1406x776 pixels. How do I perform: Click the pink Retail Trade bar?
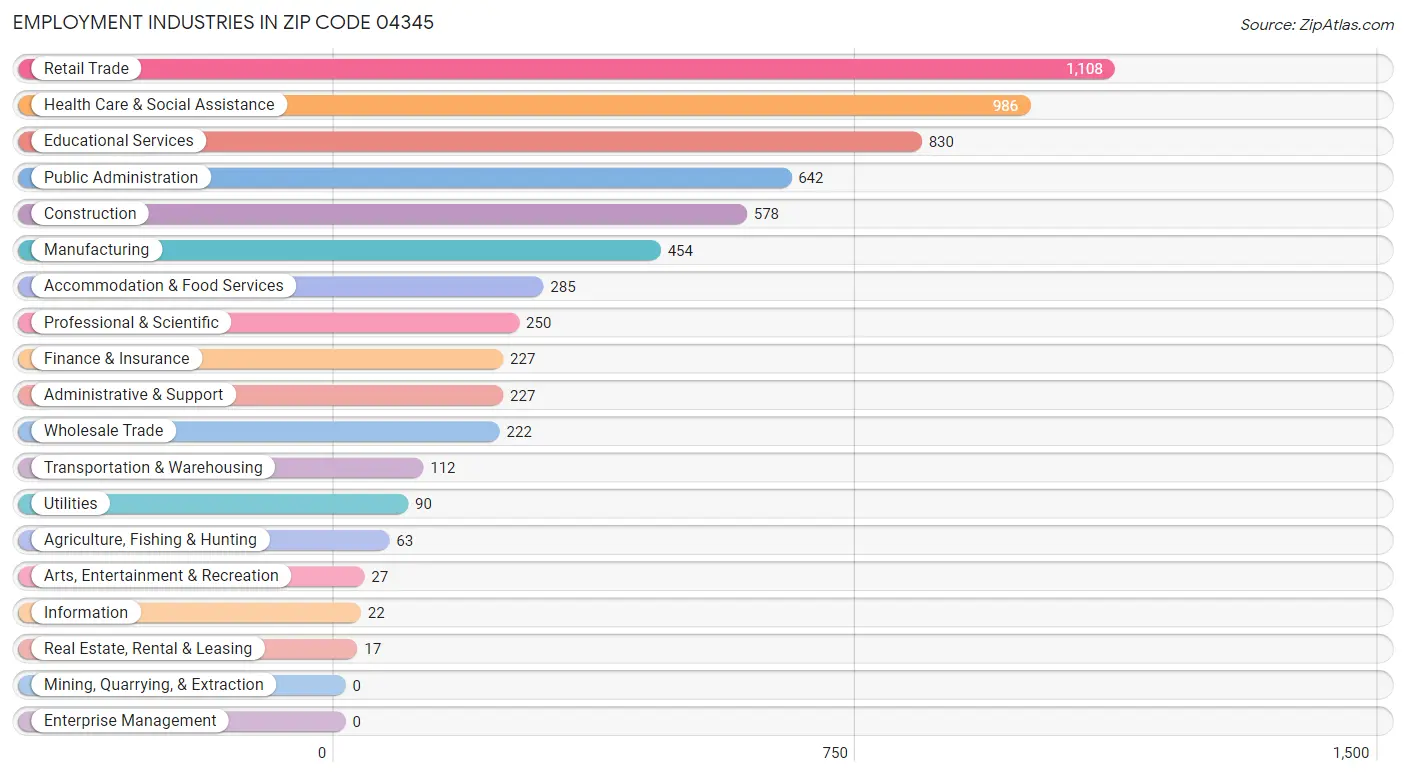(566, 69)
